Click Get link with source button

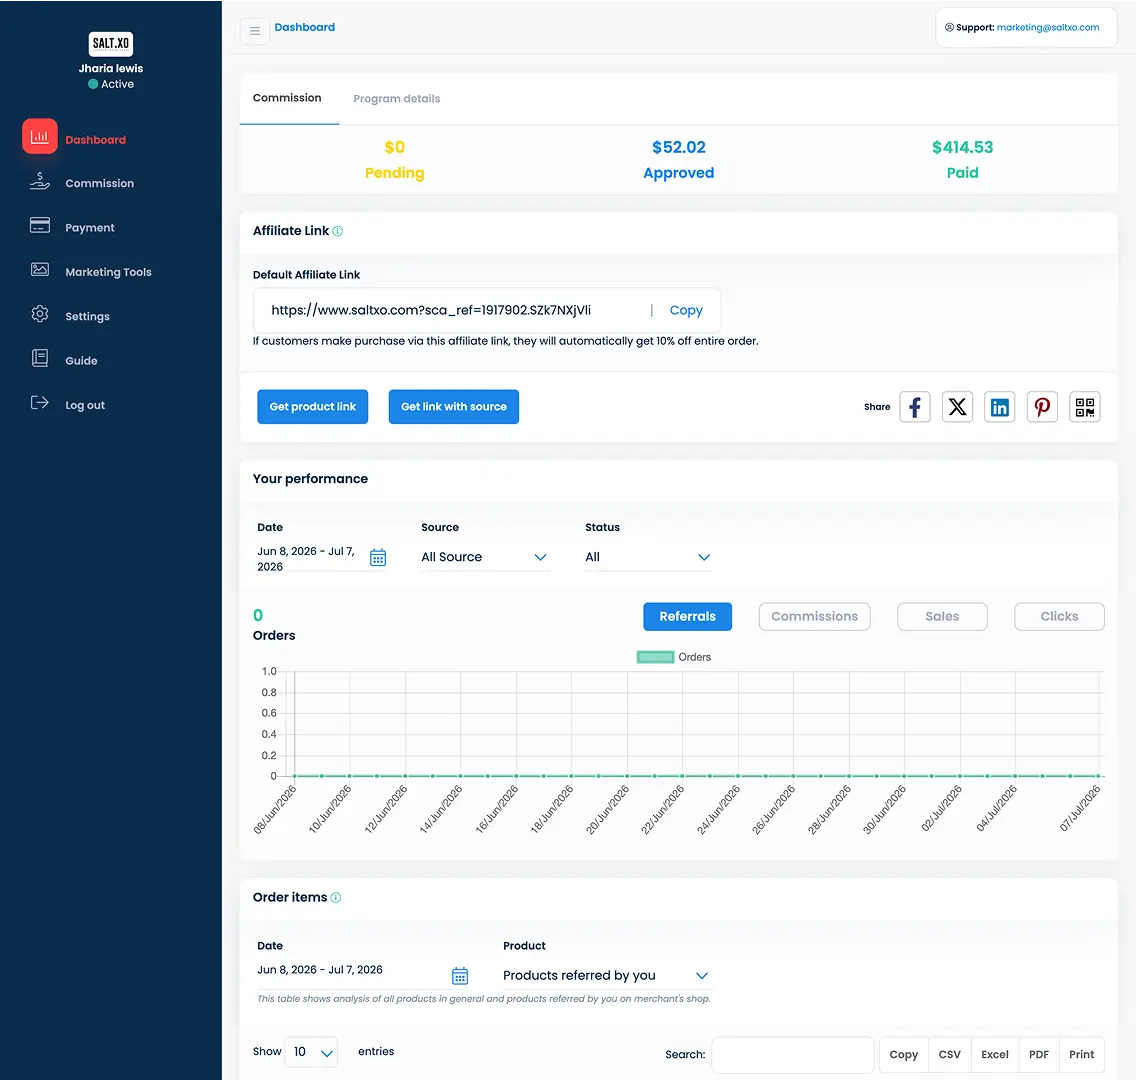pyautogui.click(x=454, y=406)
